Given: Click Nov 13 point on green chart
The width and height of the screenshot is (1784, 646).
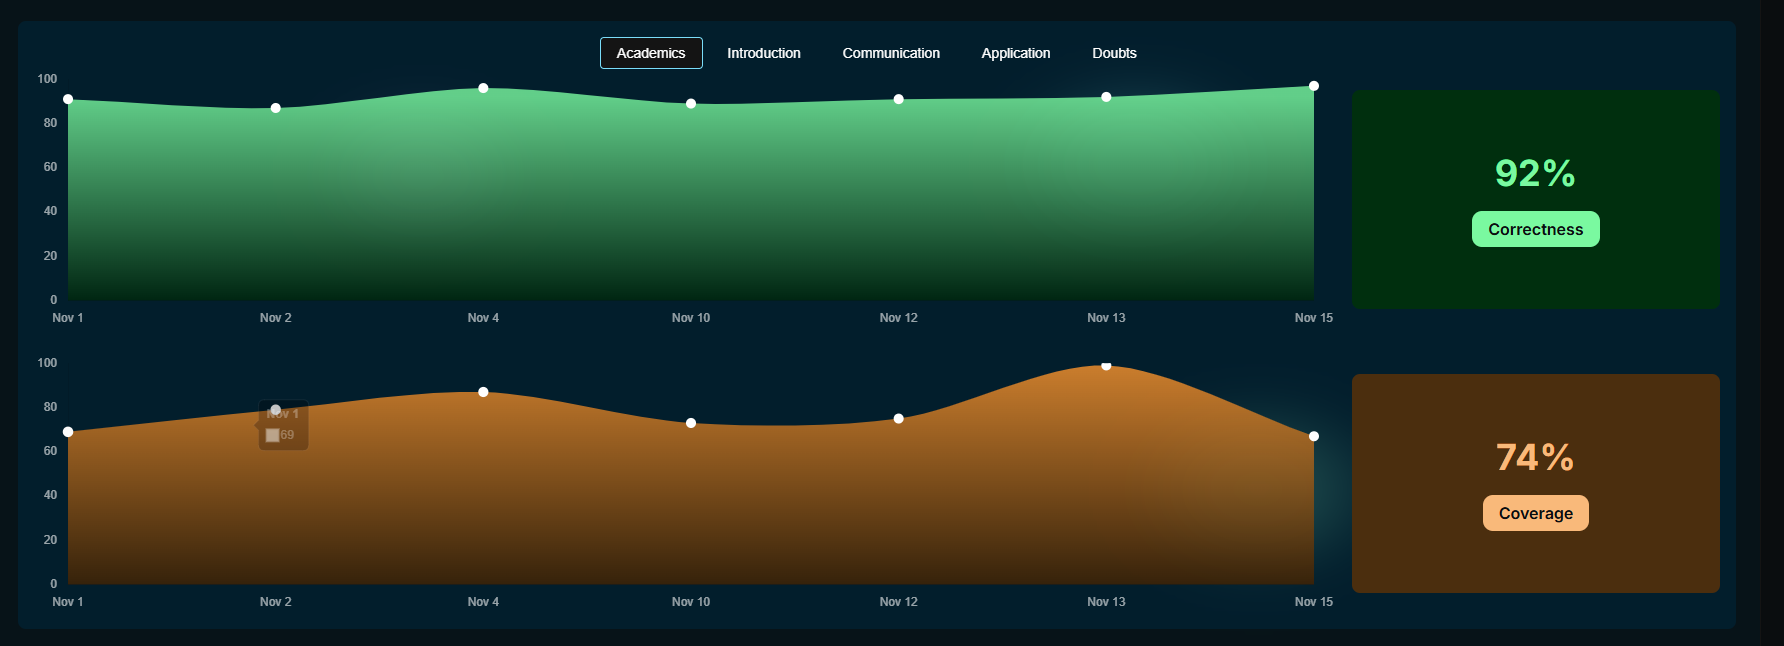Looking at the screenshot, I should click(1106, 97).
